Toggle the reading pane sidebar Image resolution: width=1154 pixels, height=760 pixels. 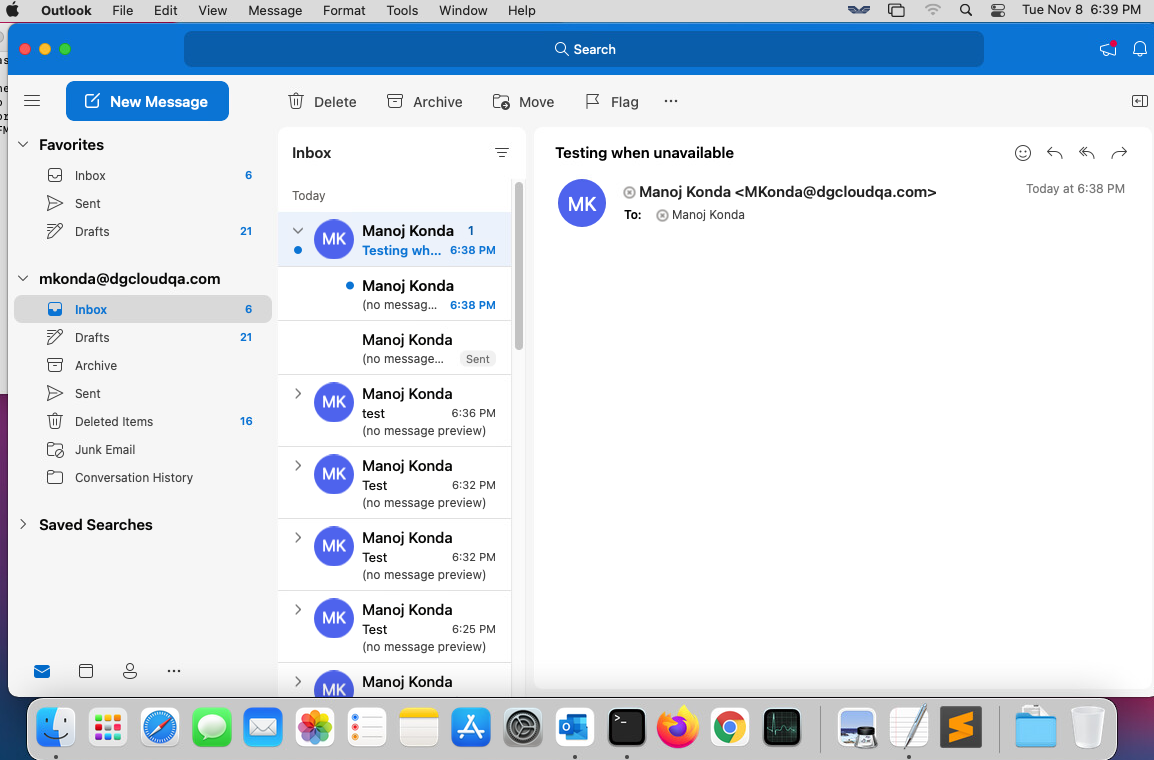click(1138, 101)
